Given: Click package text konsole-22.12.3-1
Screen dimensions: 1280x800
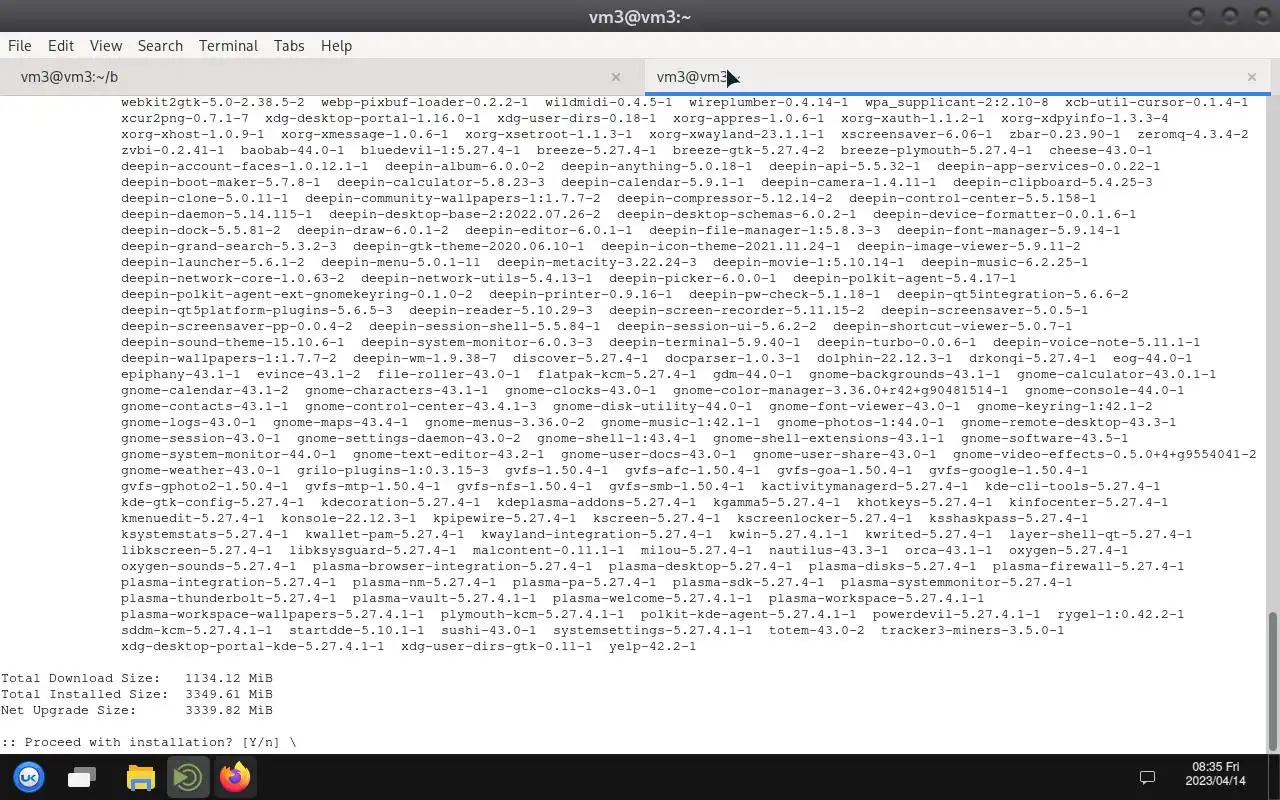Looking at the screenshot, I should pyautogui.click(x=348, y=518).
